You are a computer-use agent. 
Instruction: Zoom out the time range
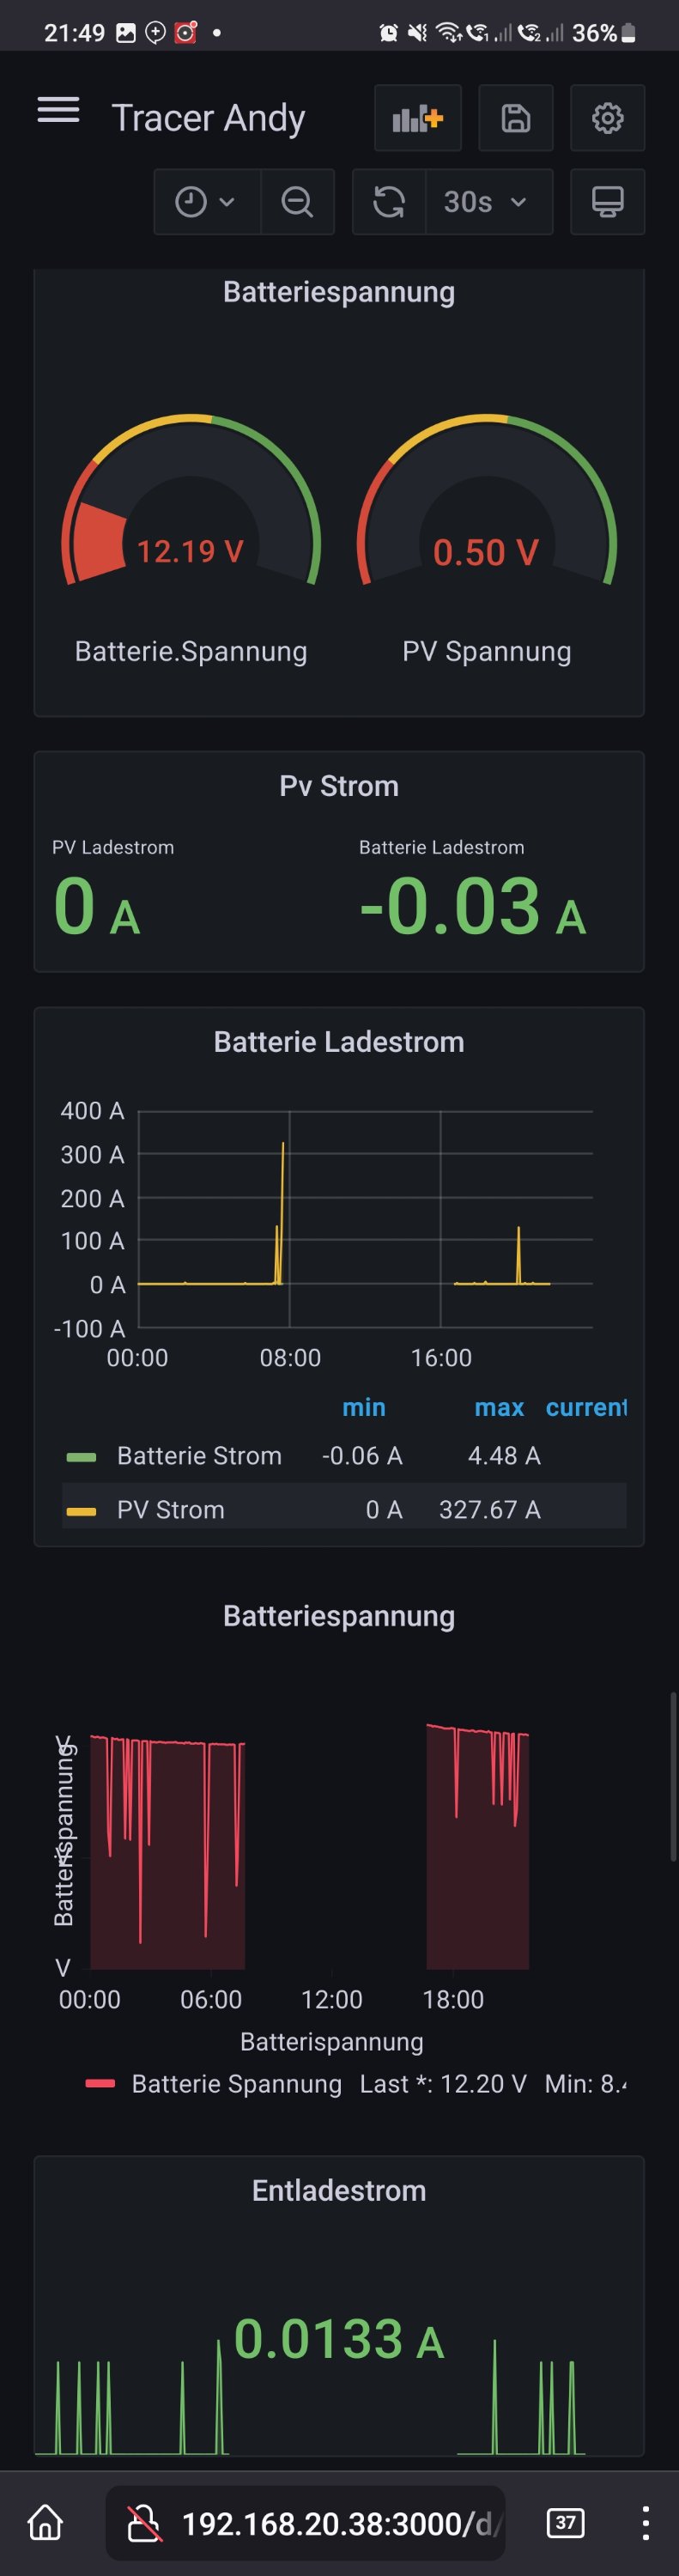pyautogui.click(x=297, y=202)
